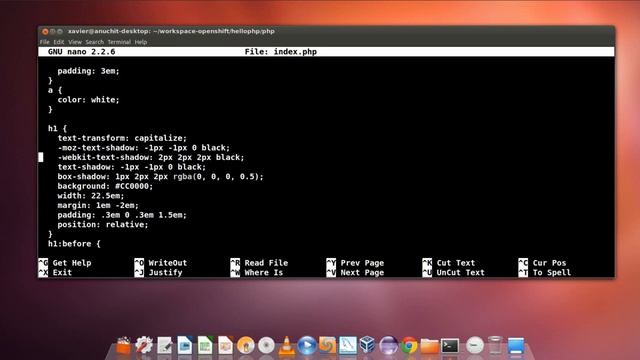The height and width of the screenshot is (360, 640).
Task: Launch VirtualBox cube icon in dock
Action: coord(368,345)
